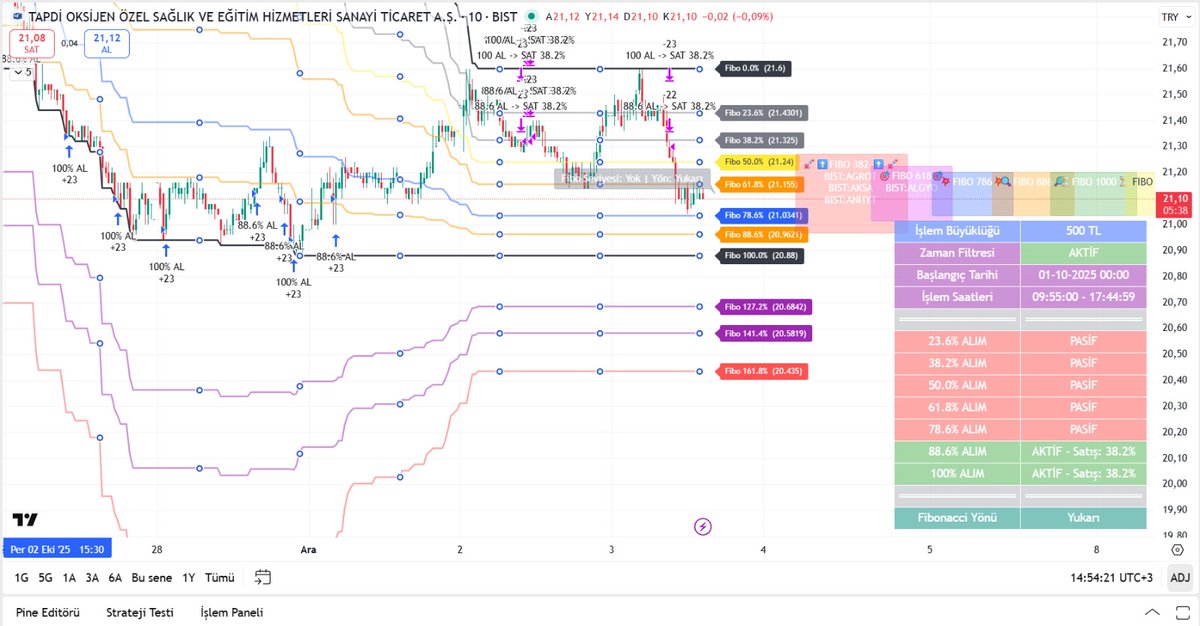Click the 23.6% ALIM row label
This screenshot has height=626, width=1200.
pyautogui.click(x=957, y=341)
